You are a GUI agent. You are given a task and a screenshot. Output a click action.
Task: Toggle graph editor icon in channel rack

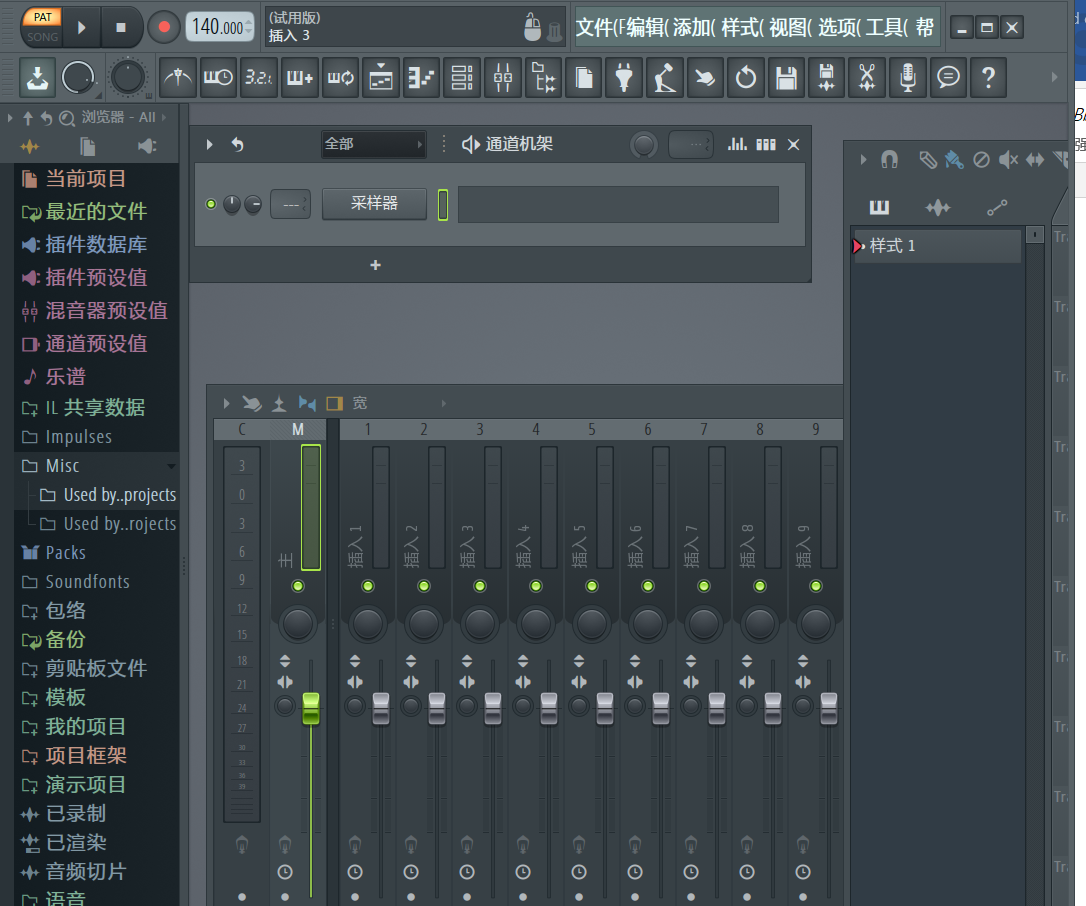738,144
